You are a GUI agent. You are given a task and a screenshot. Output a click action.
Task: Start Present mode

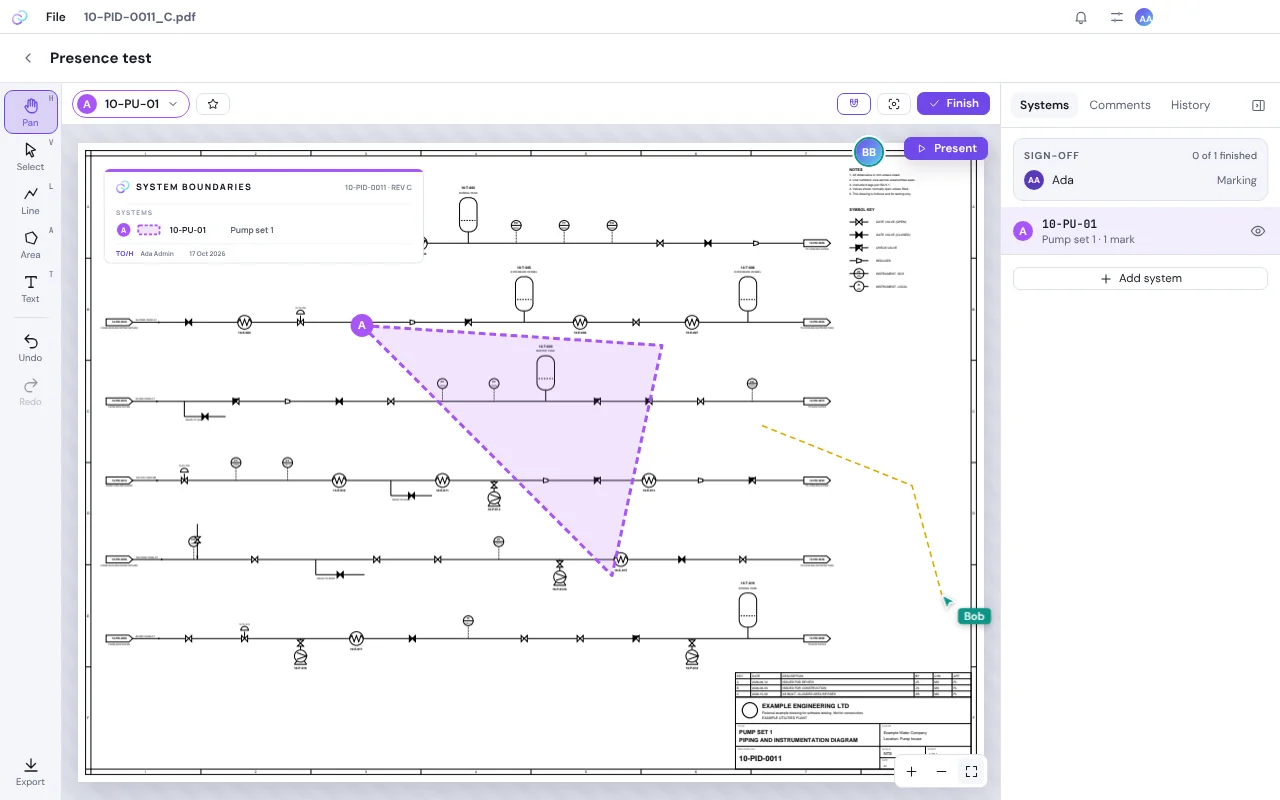click(x=946, y=148)
